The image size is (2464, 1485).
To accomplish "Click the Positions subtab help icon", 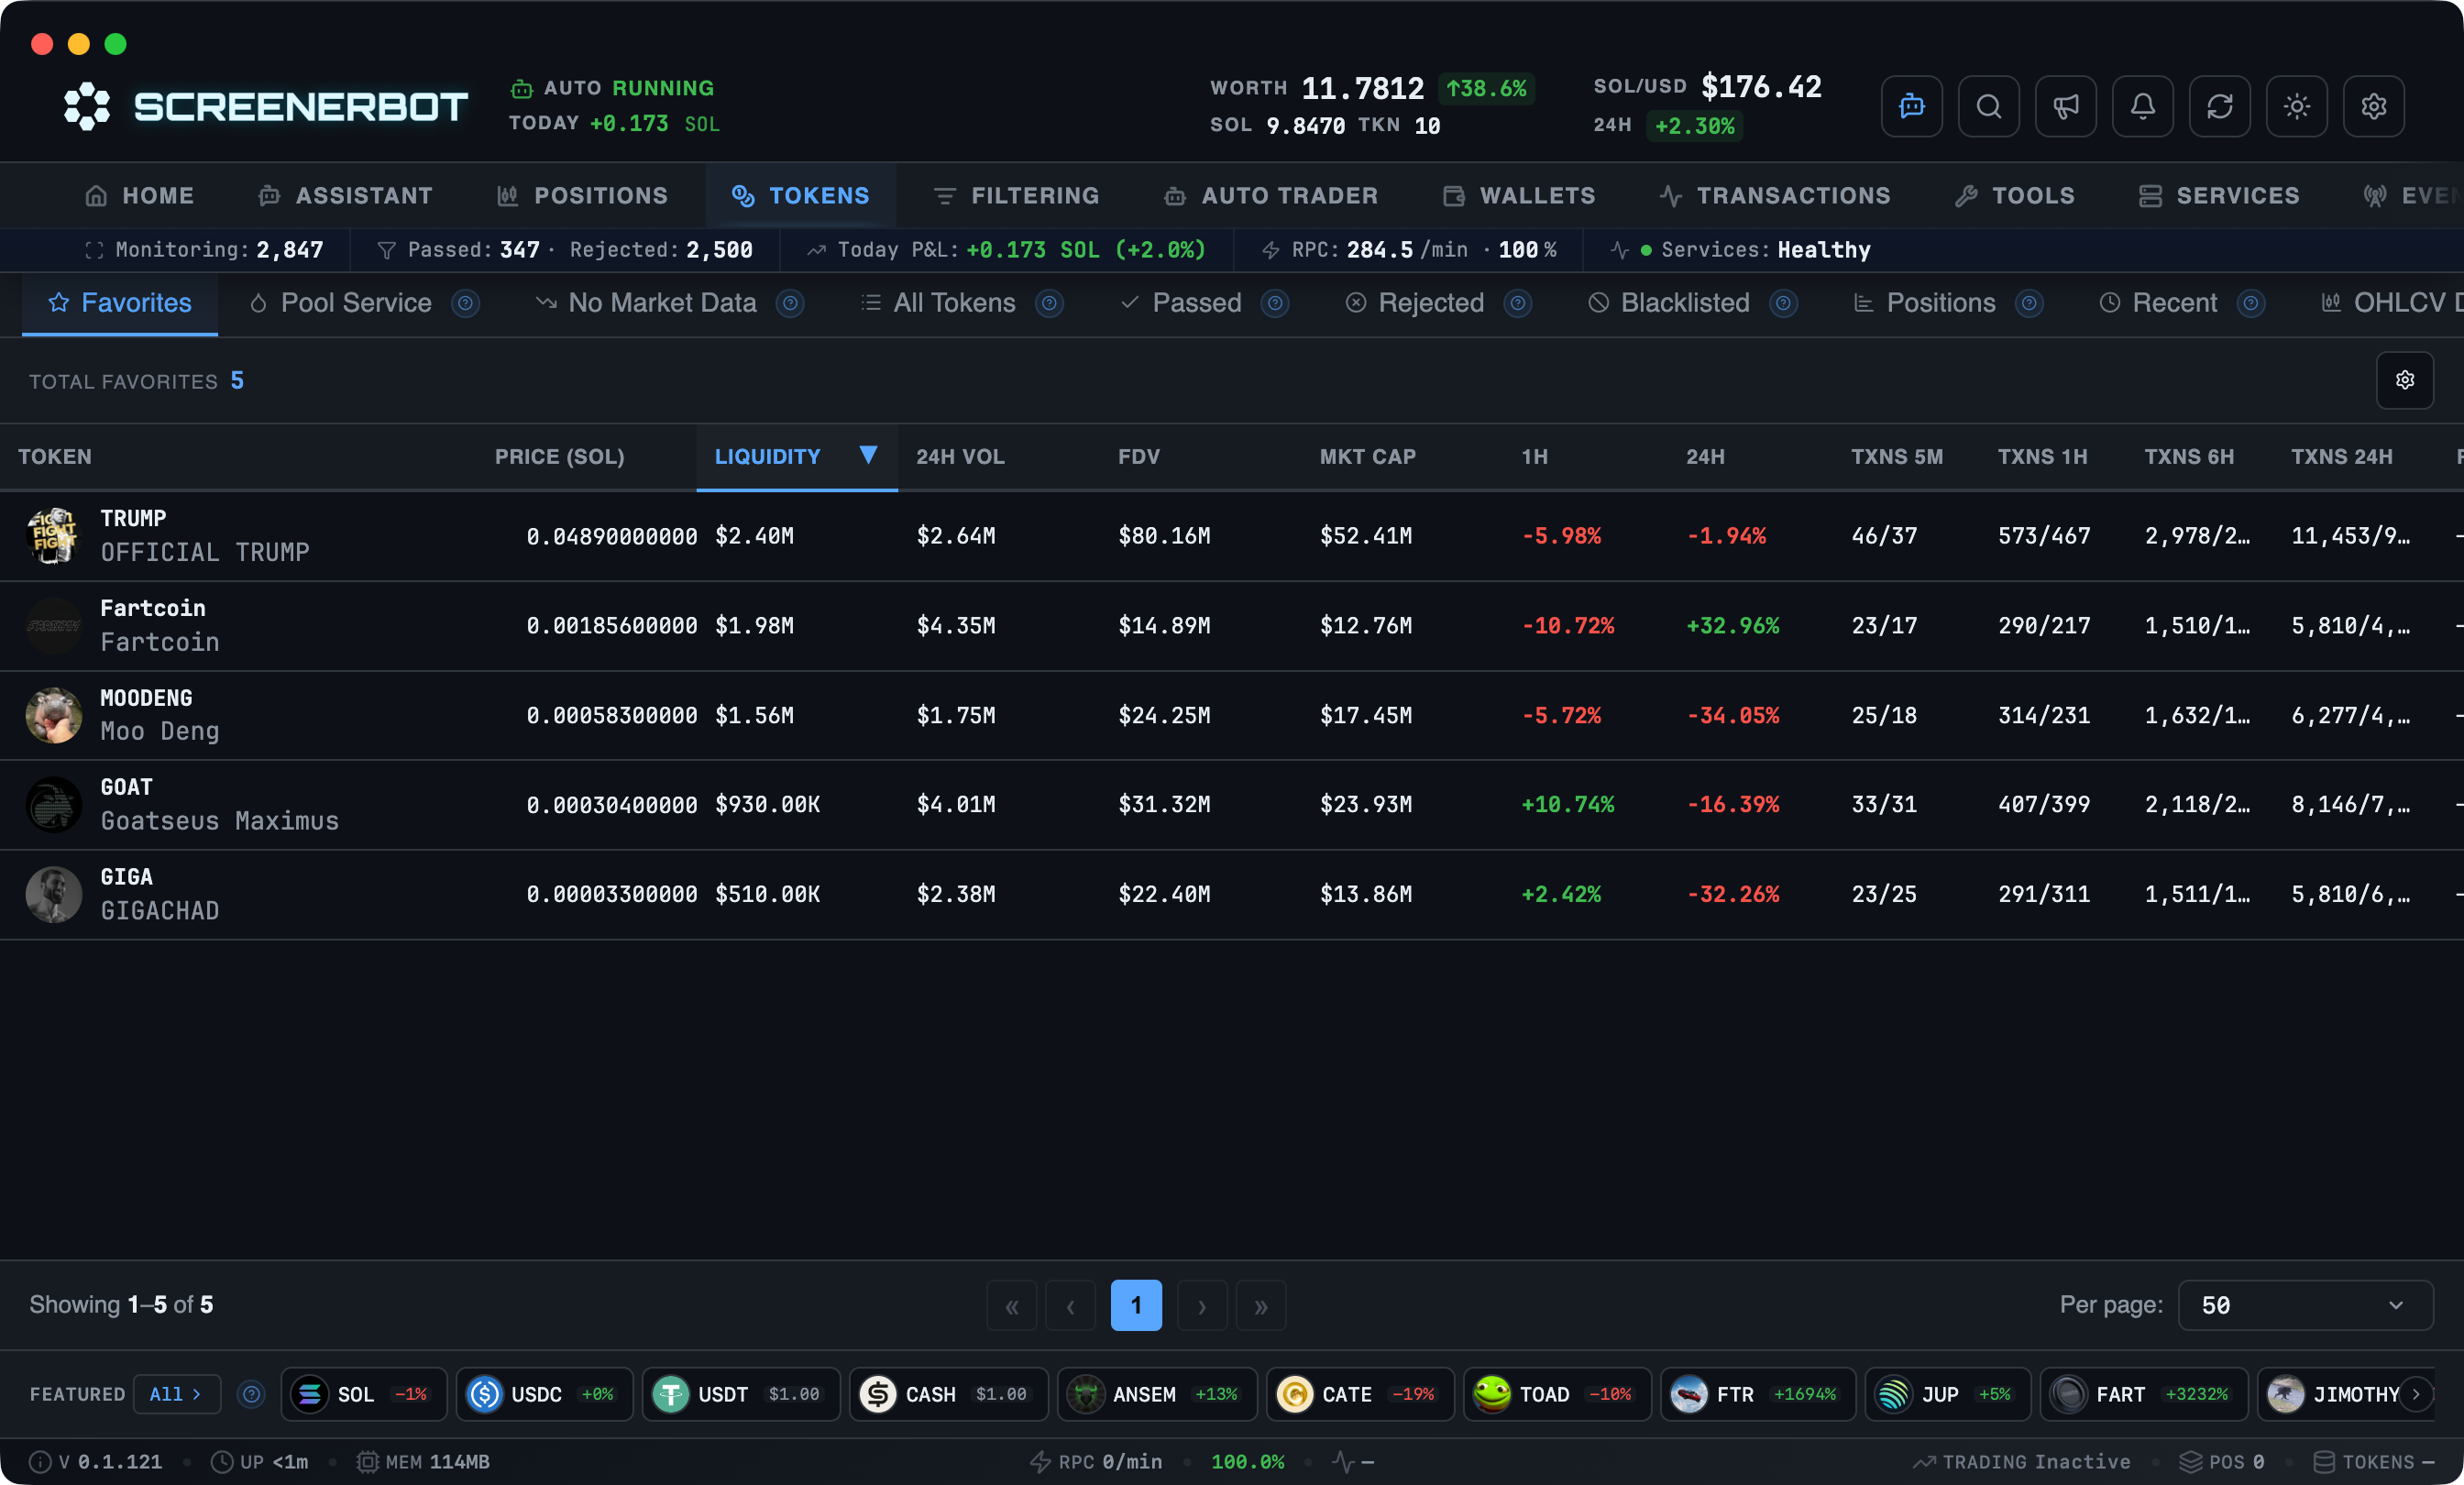I will pyautogui.click(x=2029, y=303).
